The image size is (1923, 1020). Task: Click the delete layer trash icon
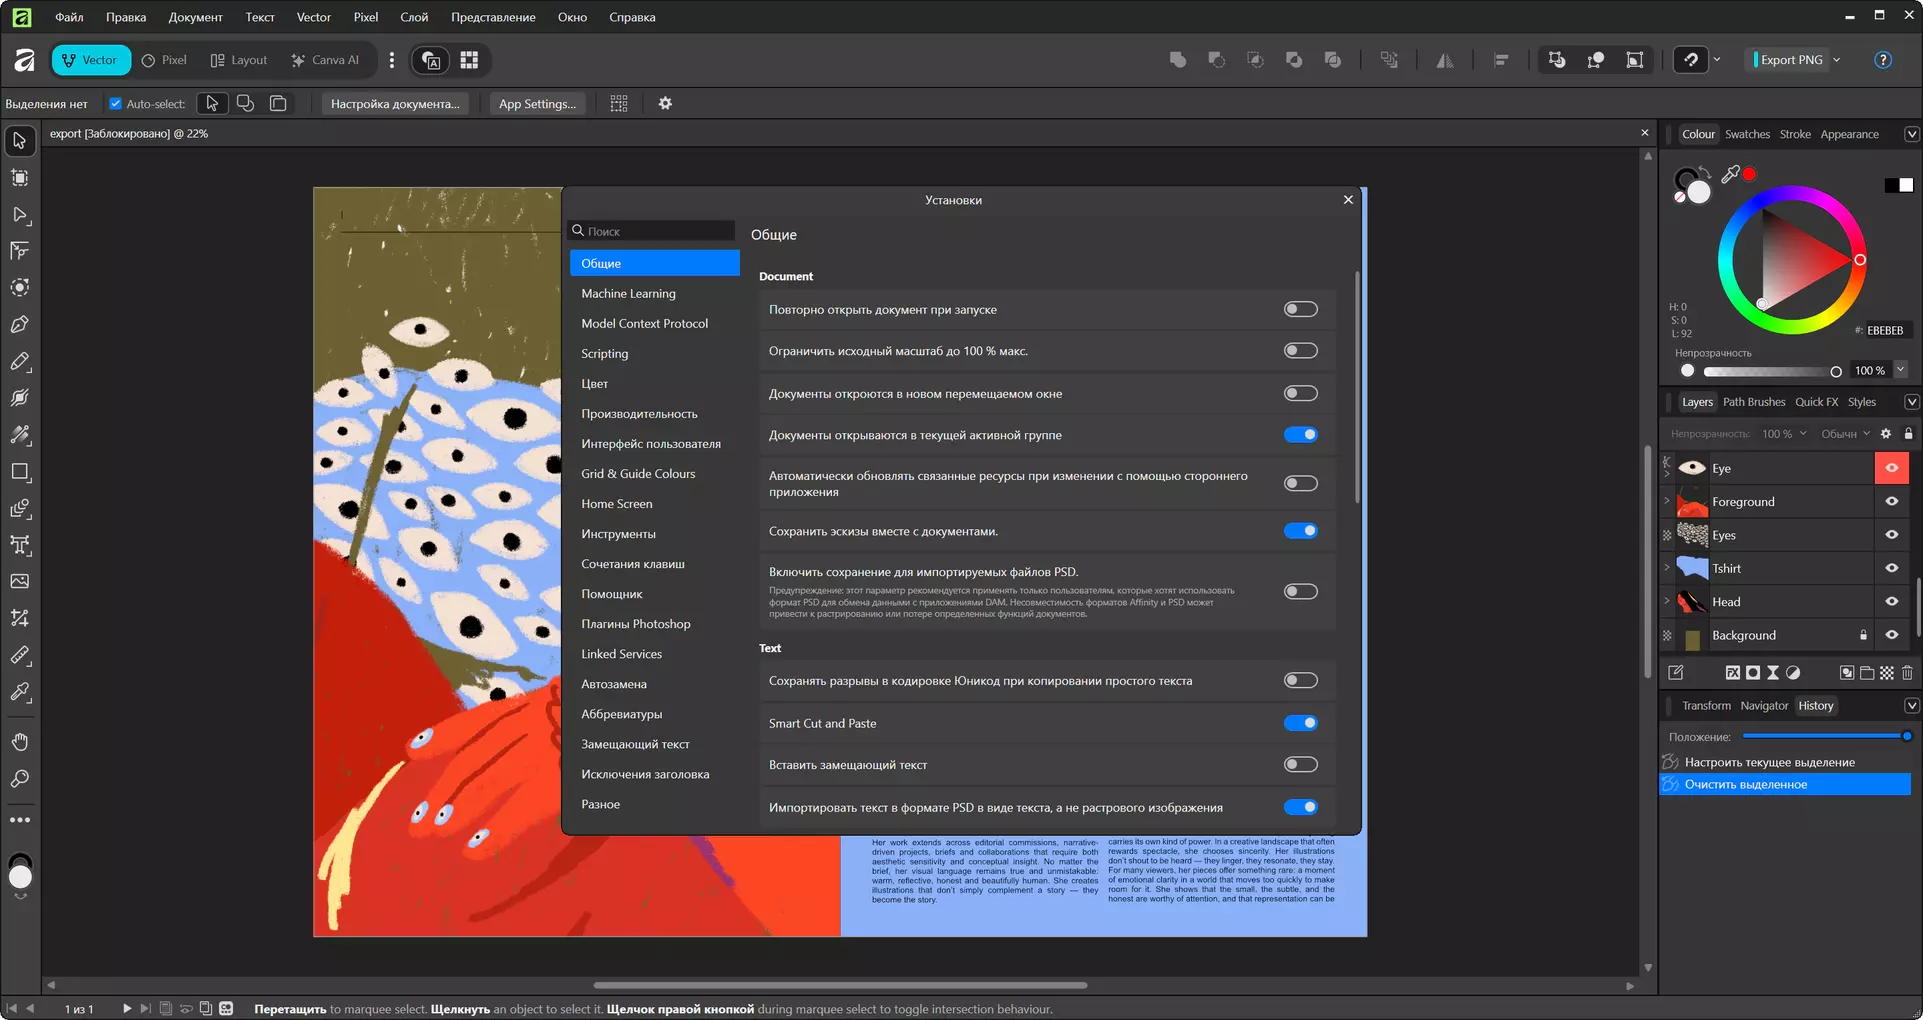point(1907,673)
